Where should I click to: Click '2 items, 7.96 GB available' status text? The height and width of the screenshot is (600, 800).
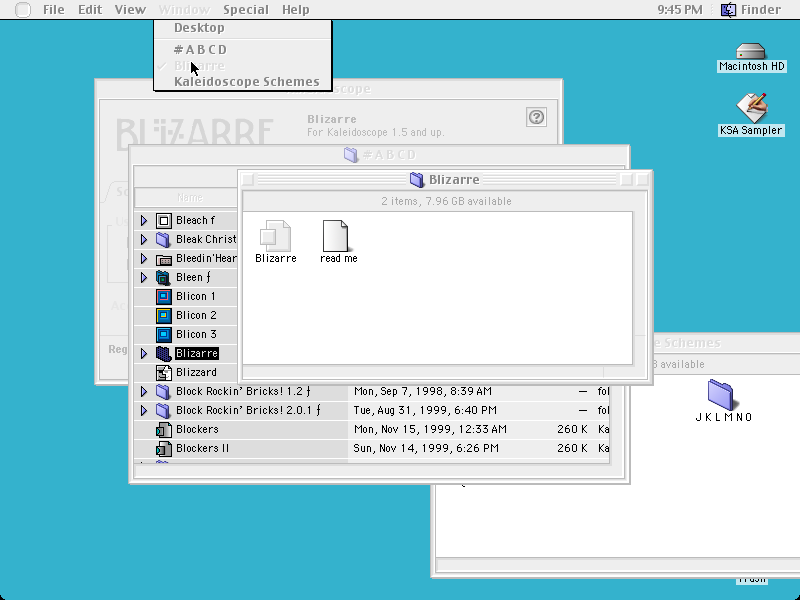(x=446, y=202)
